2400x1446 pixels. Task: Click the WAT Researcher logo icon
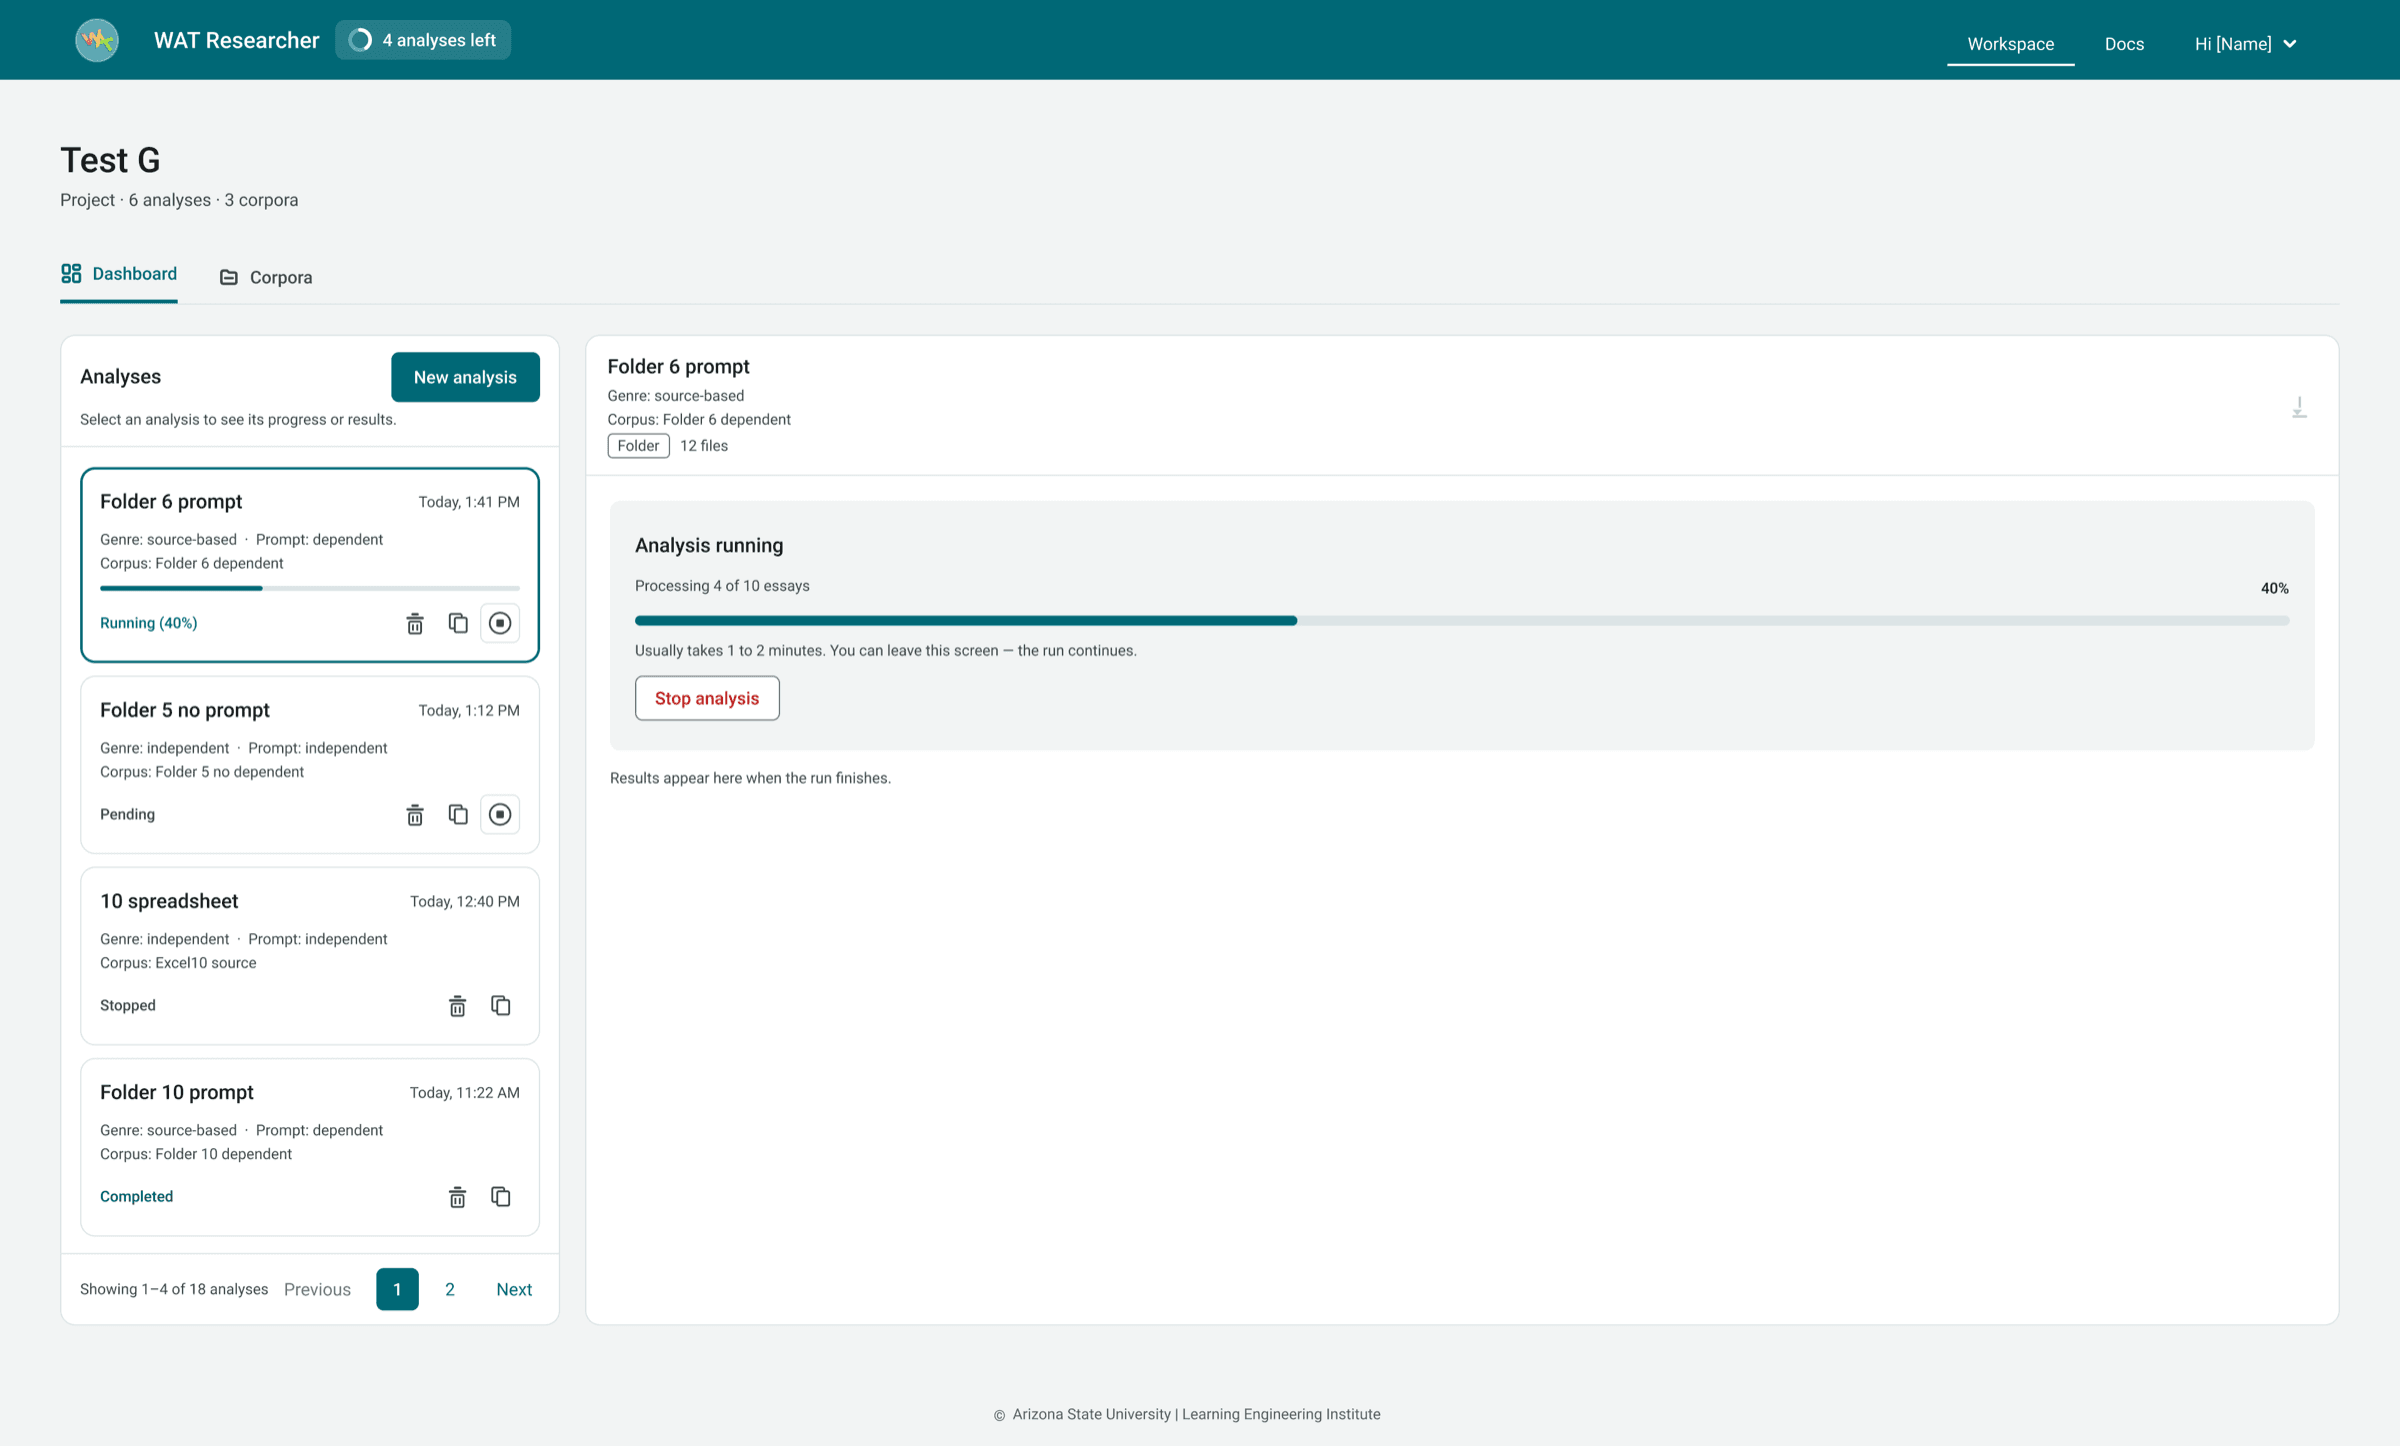click(97, 40)
